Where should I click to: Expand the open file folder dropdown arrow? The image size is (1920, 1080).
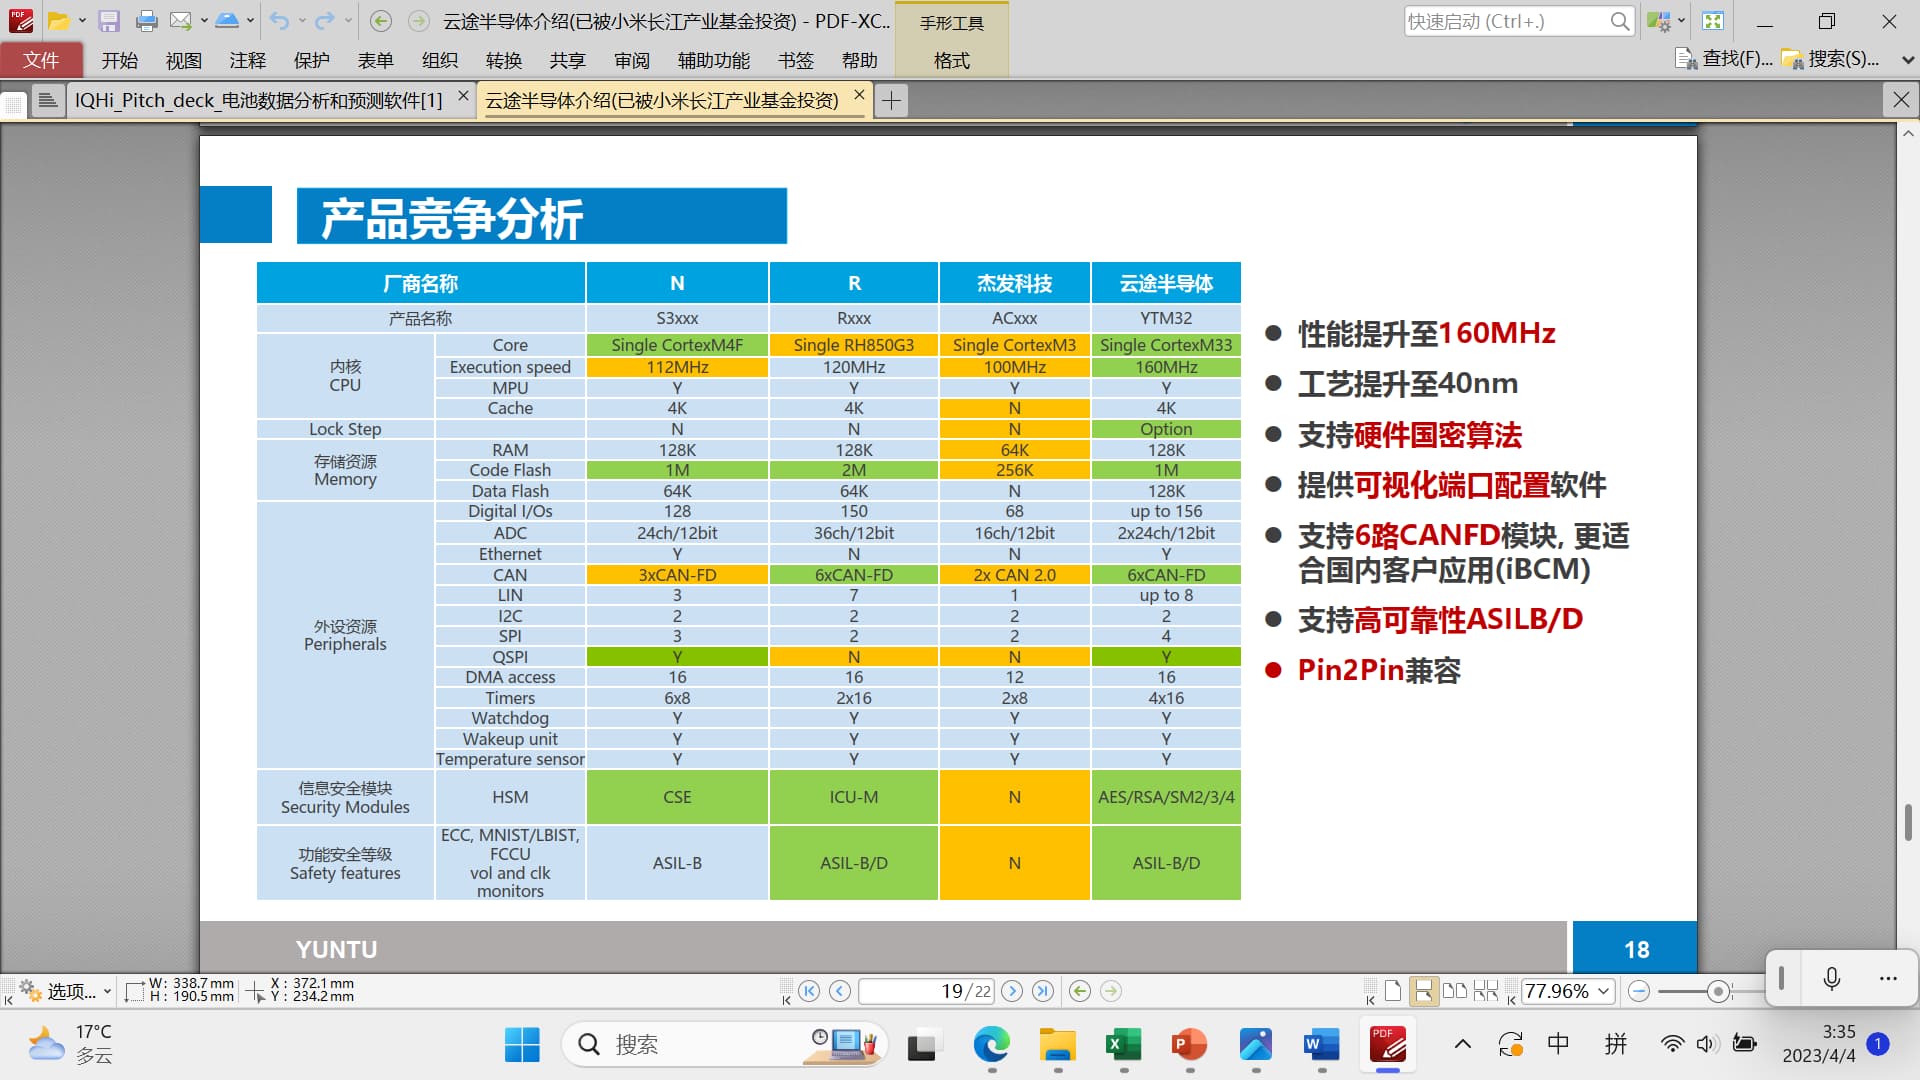[82, 21]
